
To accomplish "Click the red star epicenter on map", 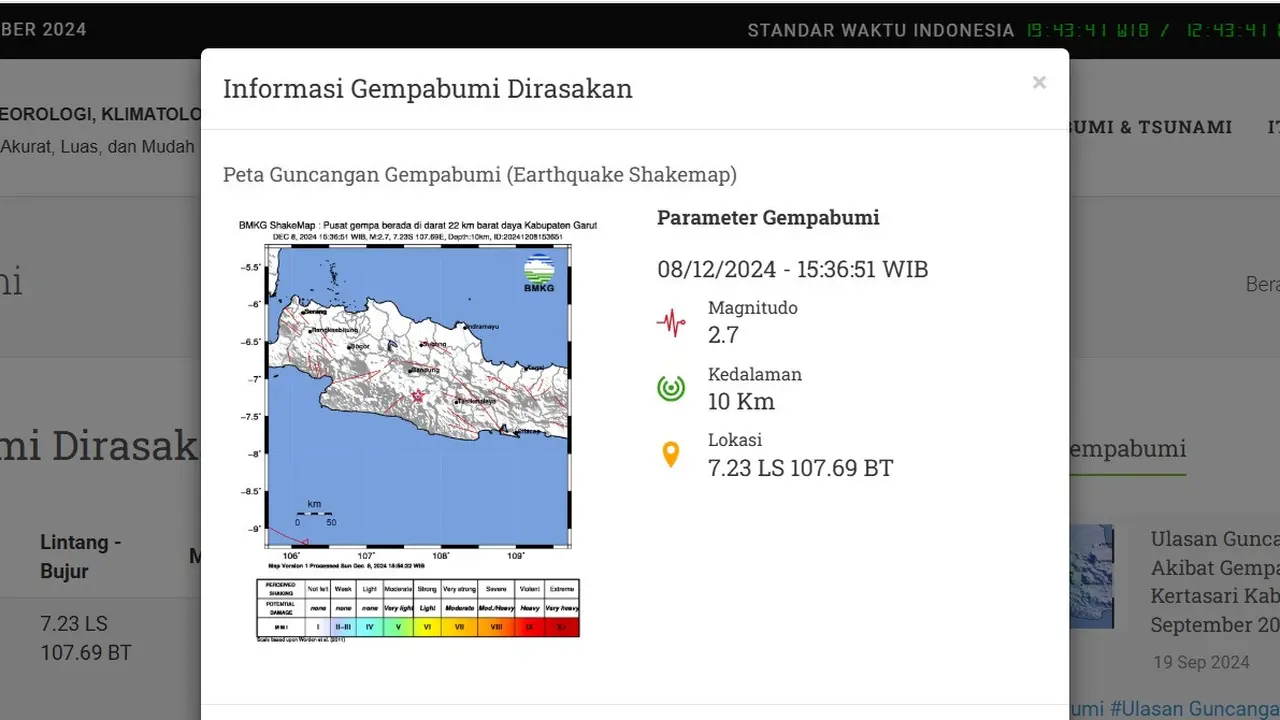I will 418,396.
